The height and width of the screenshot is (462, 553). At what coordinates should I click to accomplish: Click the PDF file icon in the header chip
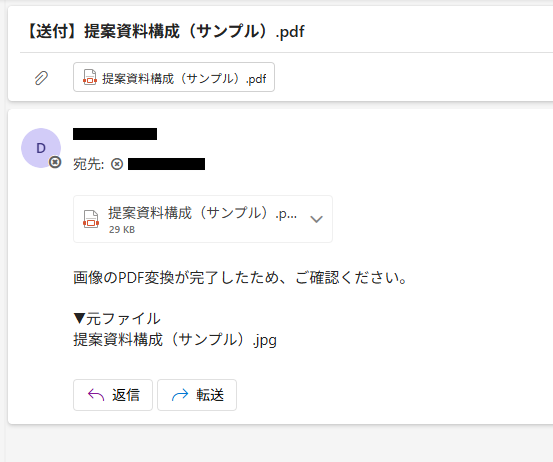coord(90,77)
